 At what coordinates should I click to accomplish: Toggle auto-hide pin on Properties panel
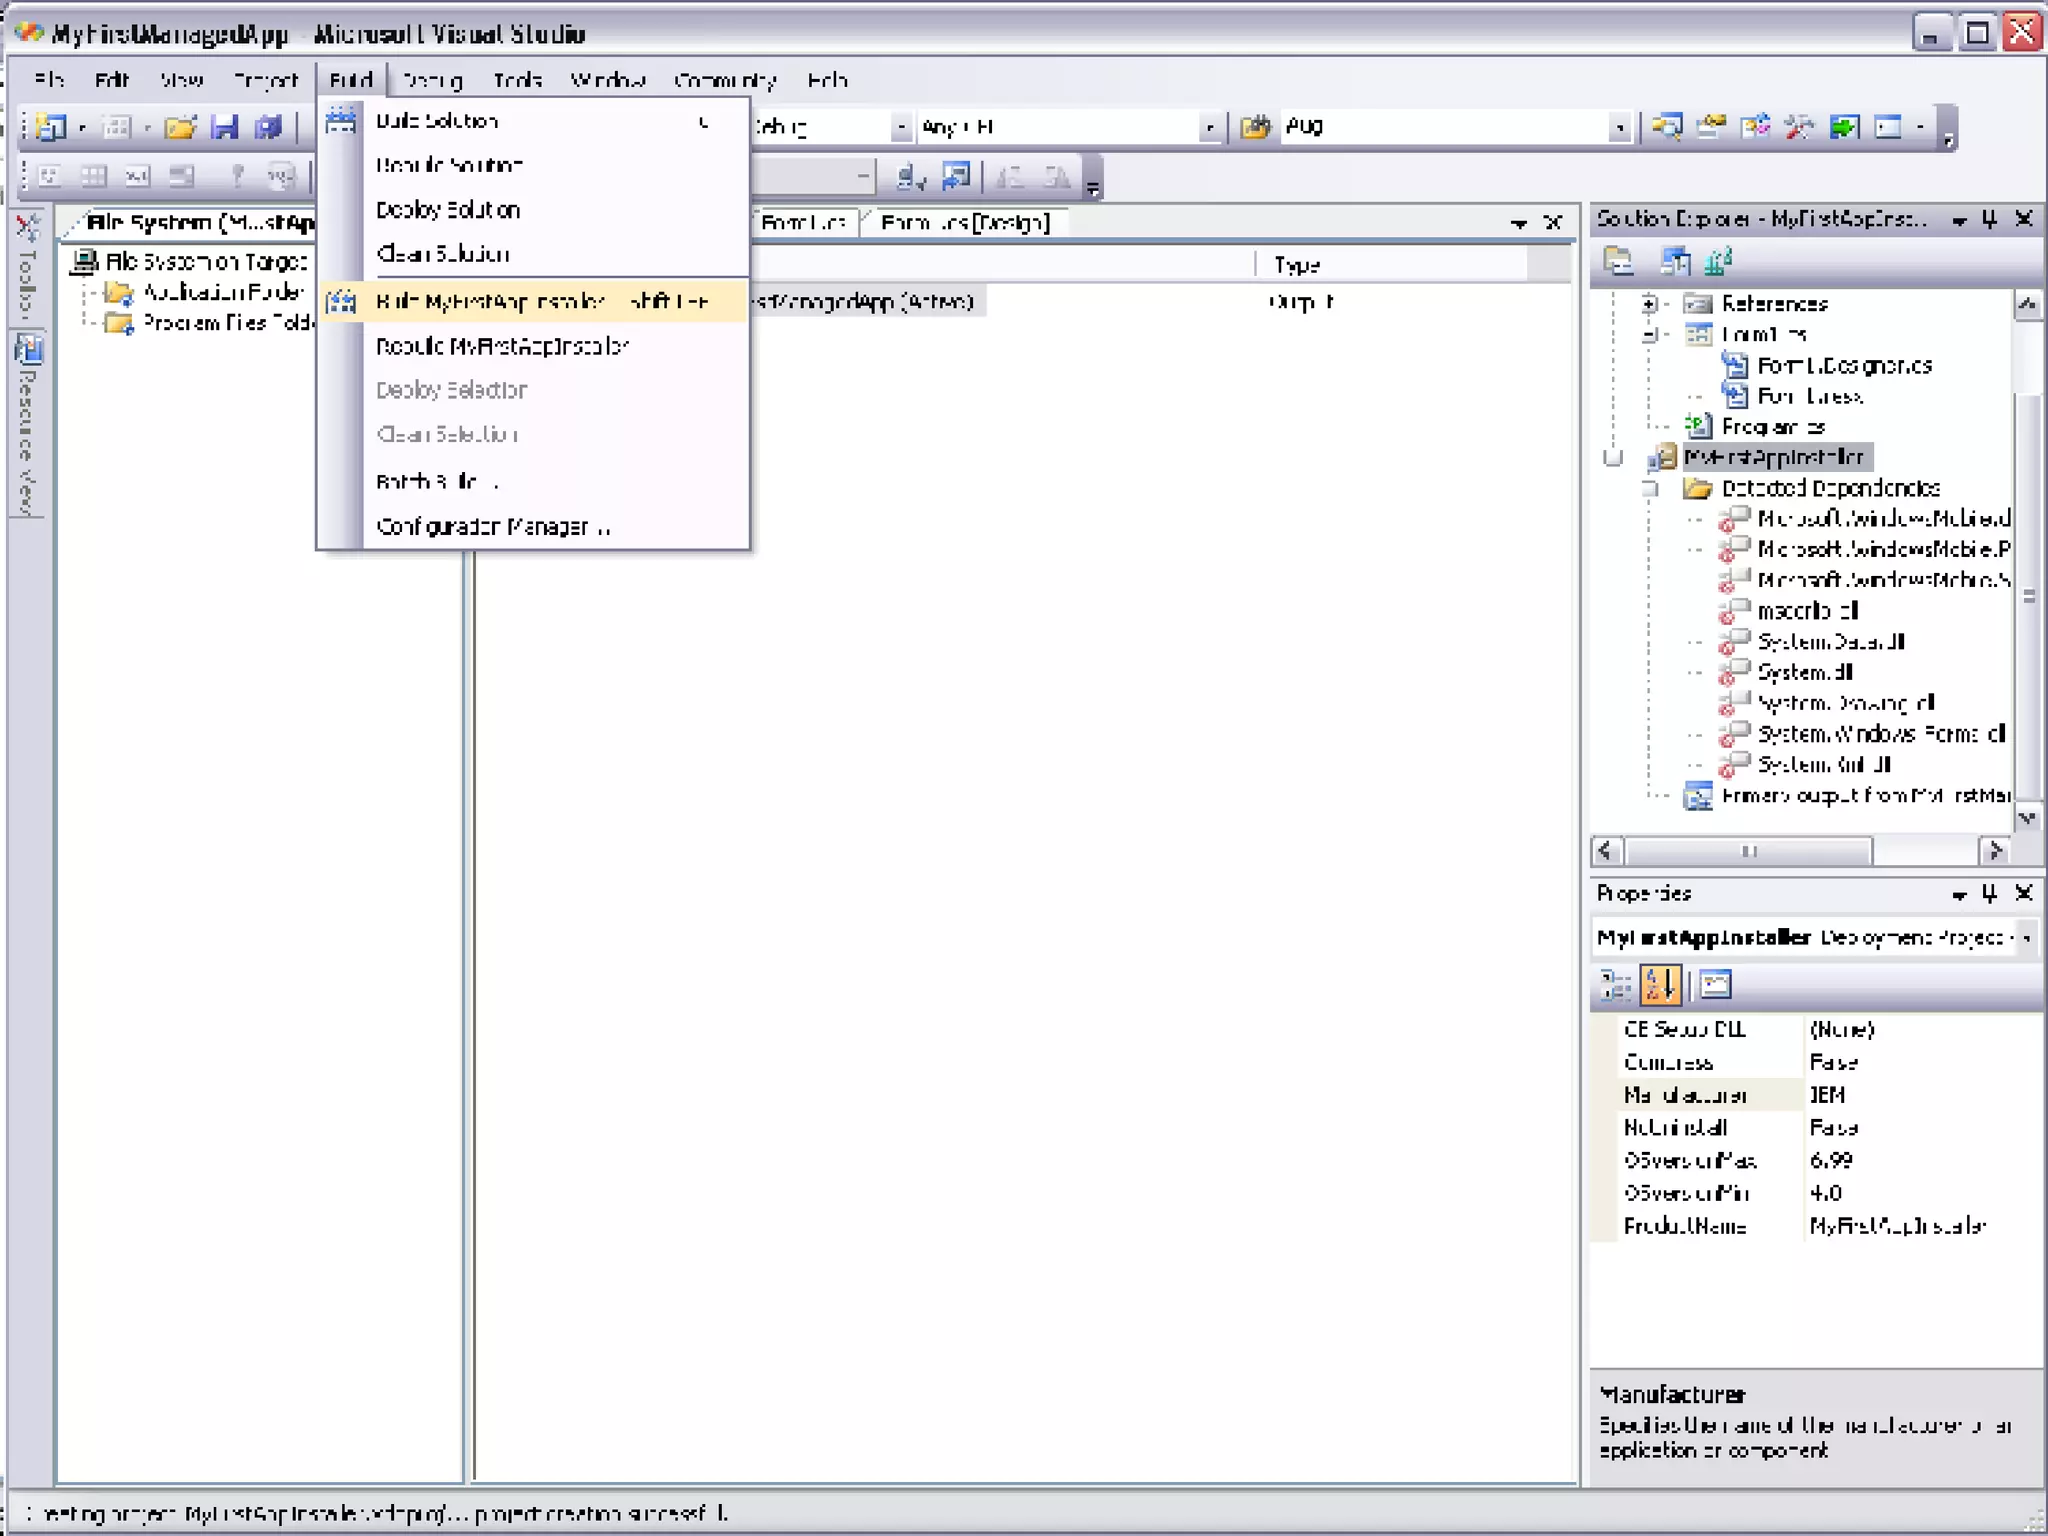tap(1989, 893)
